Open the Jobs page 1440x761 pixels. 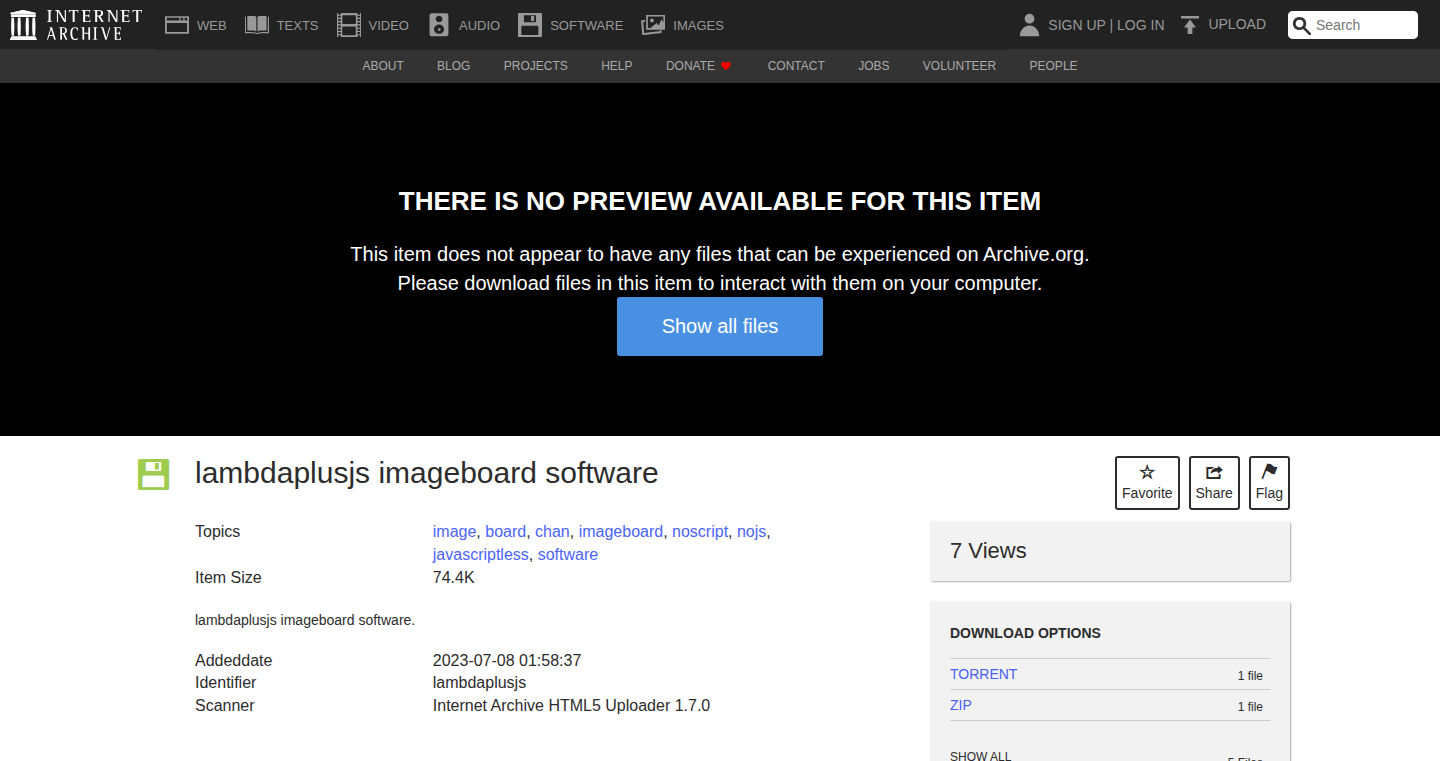pyautogui.click(x=873, y=66)
